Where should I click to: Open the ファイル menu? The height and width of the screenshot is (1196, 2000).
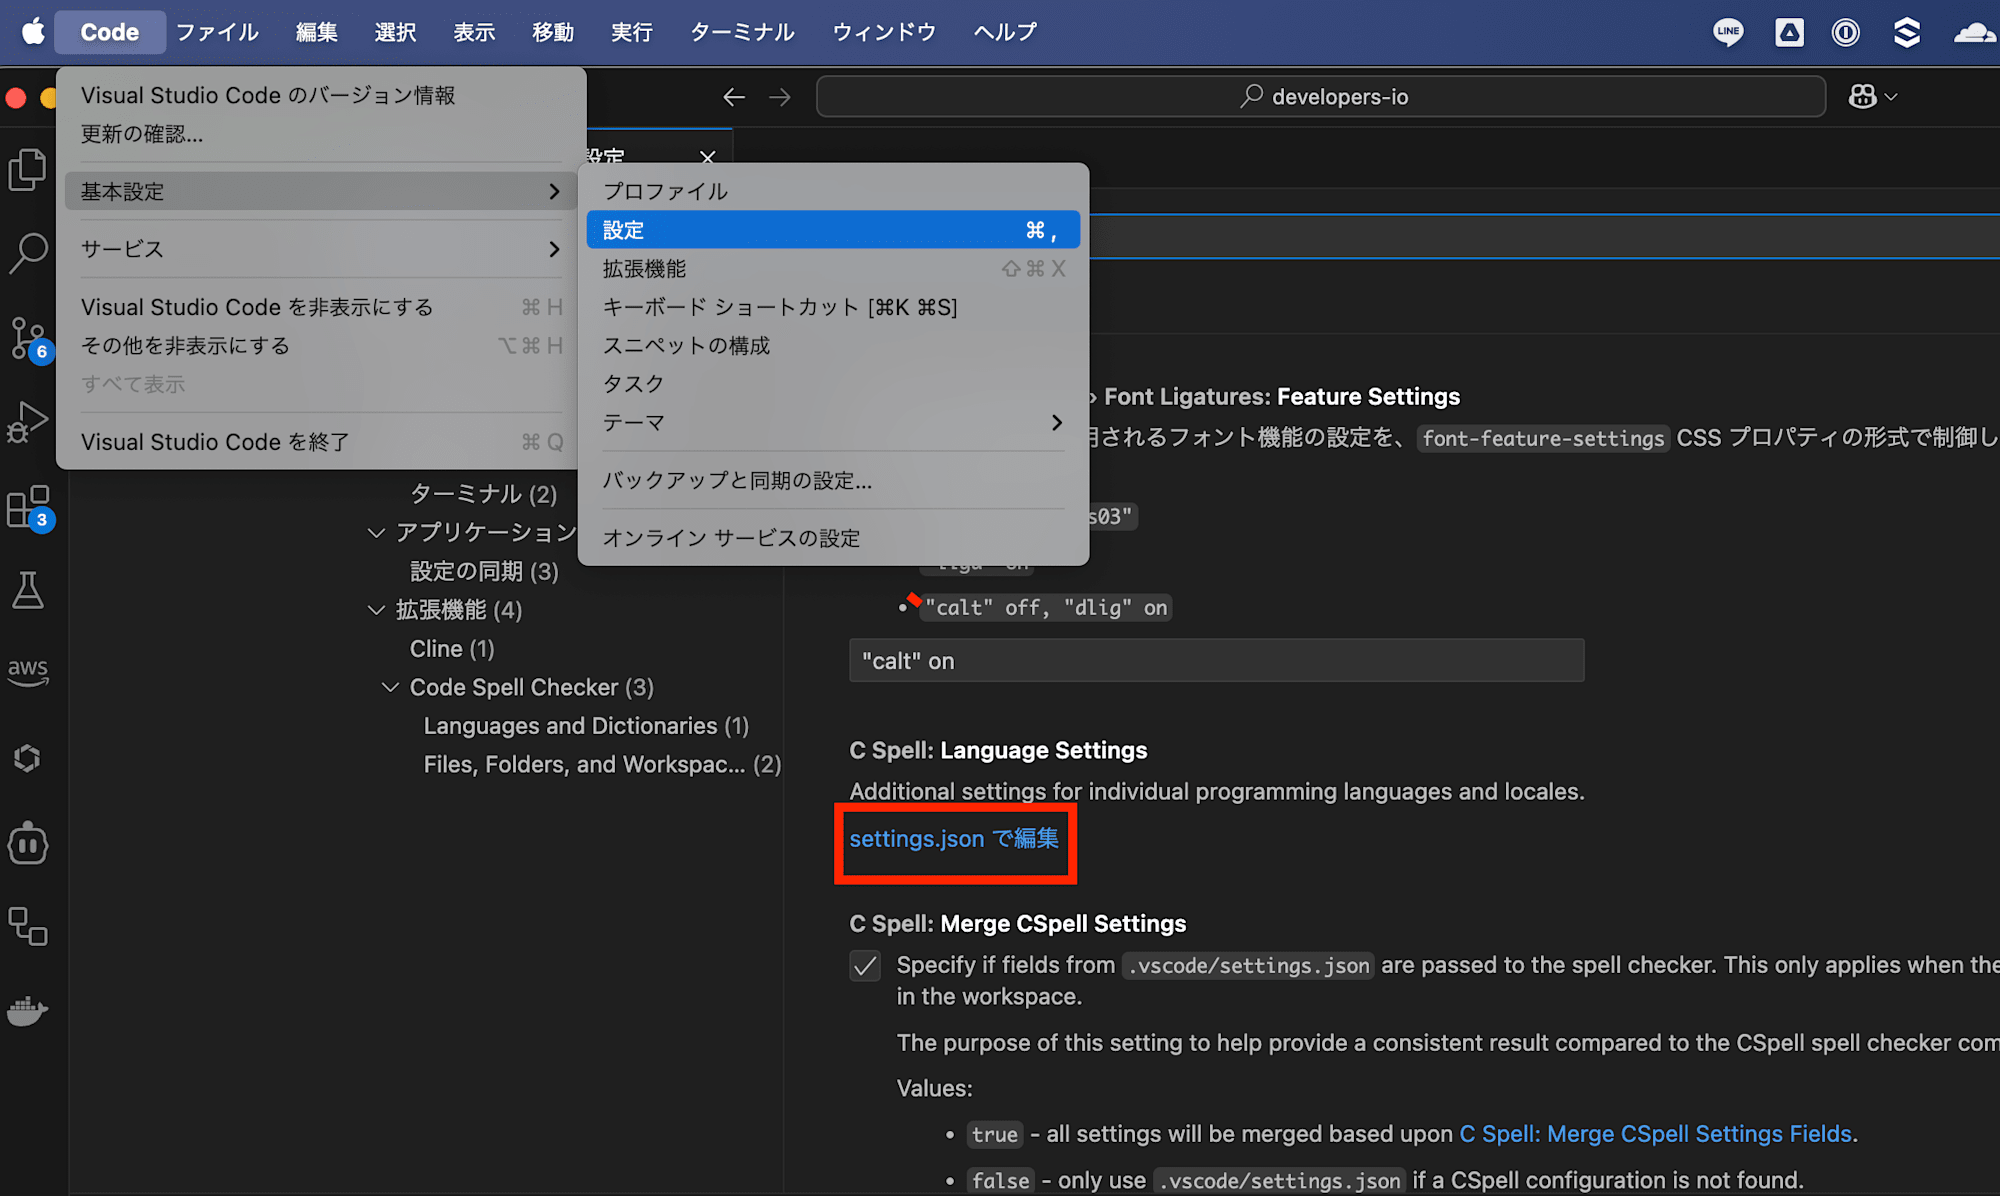point(218,32)
